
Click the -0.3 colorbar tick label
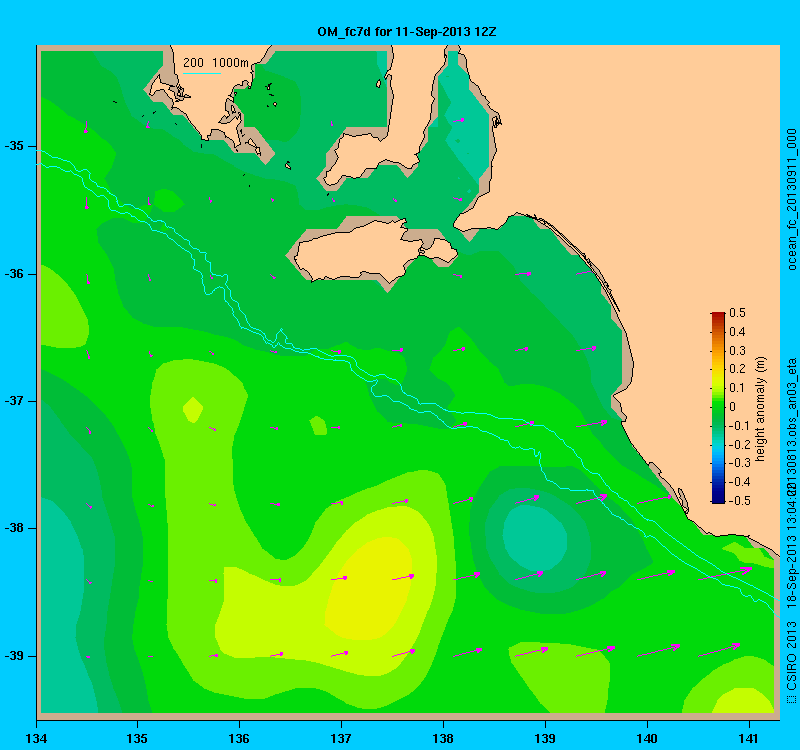tap(739, 463)
